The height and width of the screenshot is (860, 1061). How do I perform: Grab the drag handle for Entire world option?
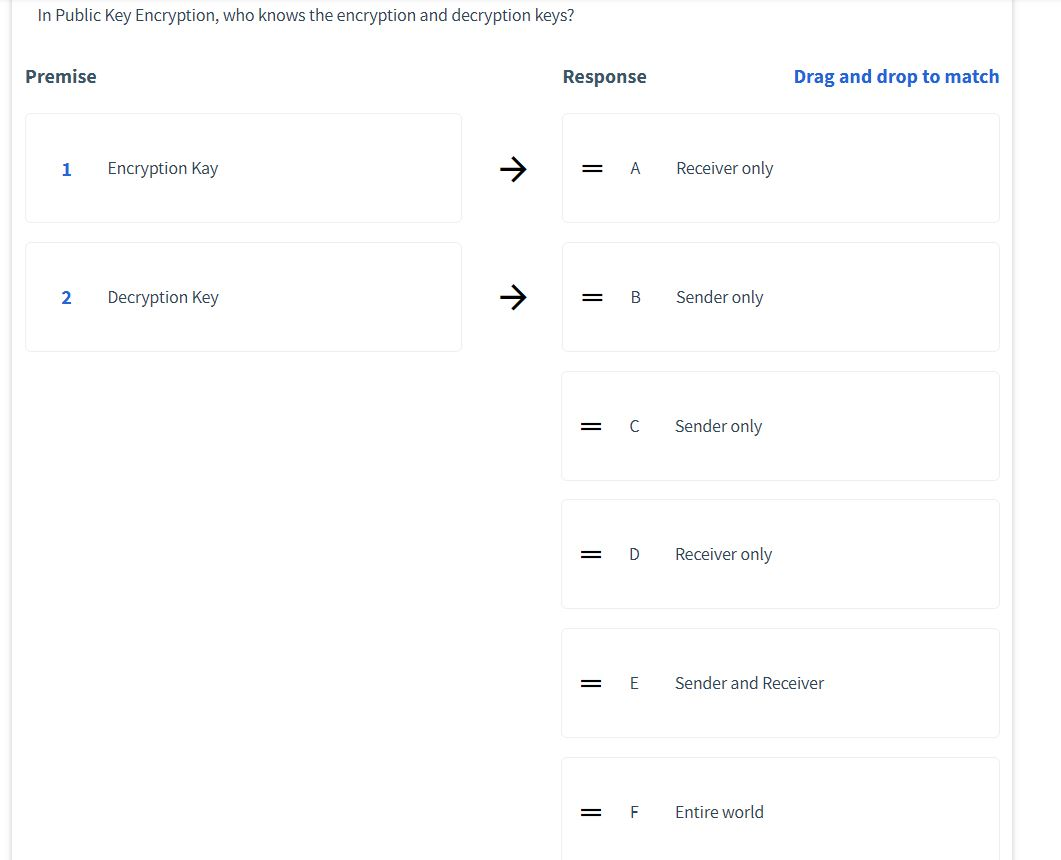point(591,811)
